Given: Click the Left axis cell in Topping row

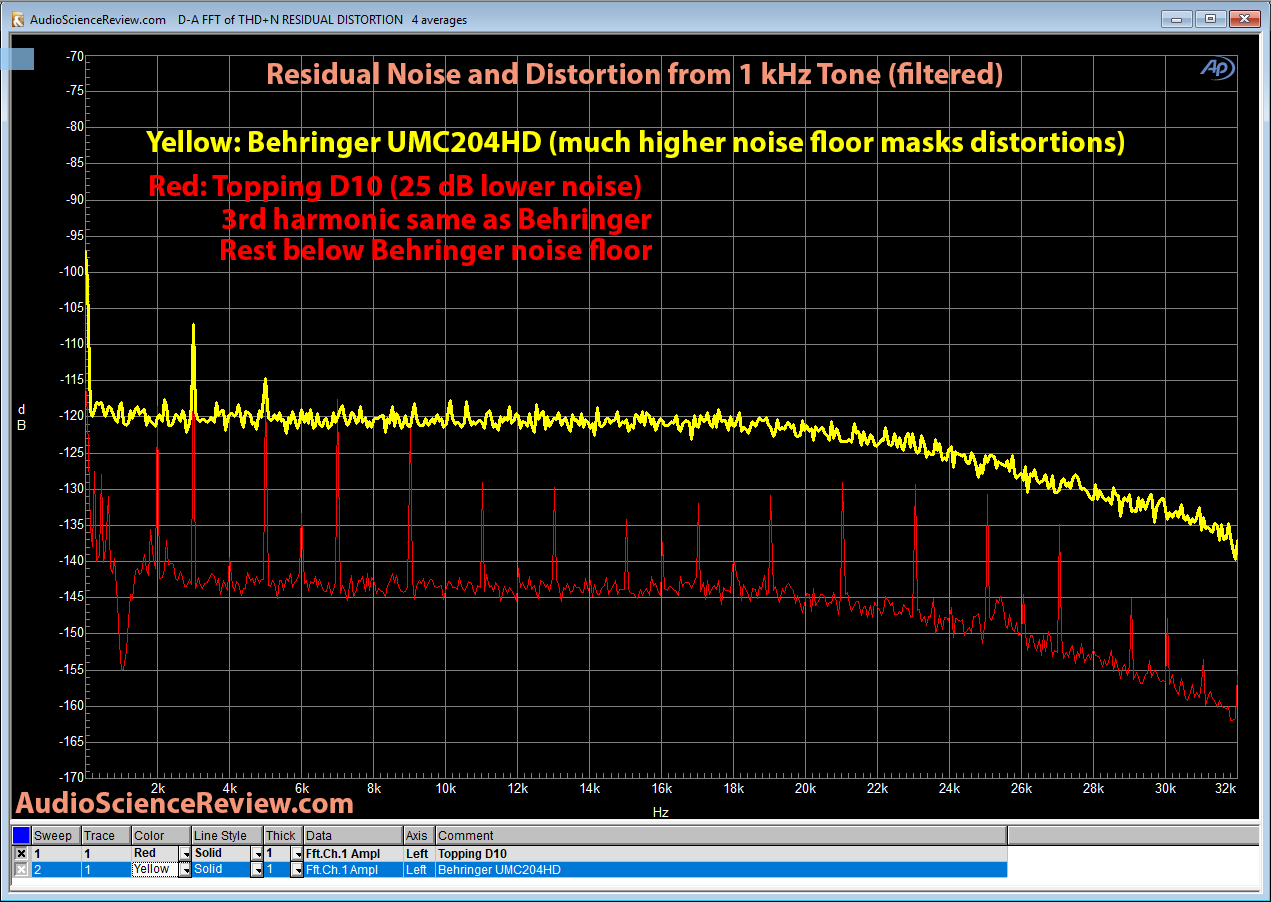Looking at the screenshot, I should [x=419, y=853].
